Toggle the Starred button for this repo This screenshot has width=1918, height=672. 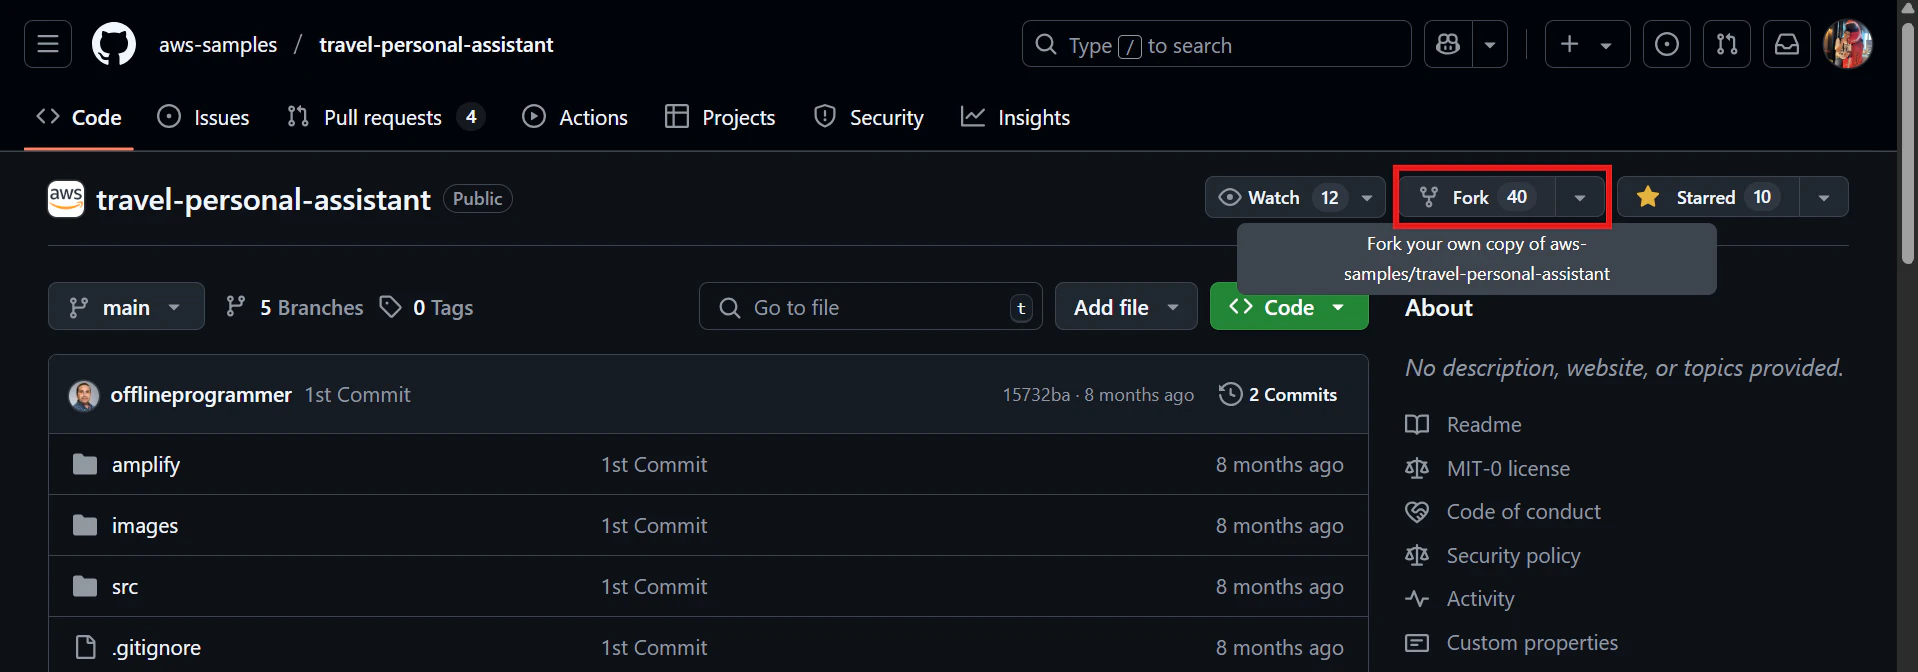[1708, 197]
